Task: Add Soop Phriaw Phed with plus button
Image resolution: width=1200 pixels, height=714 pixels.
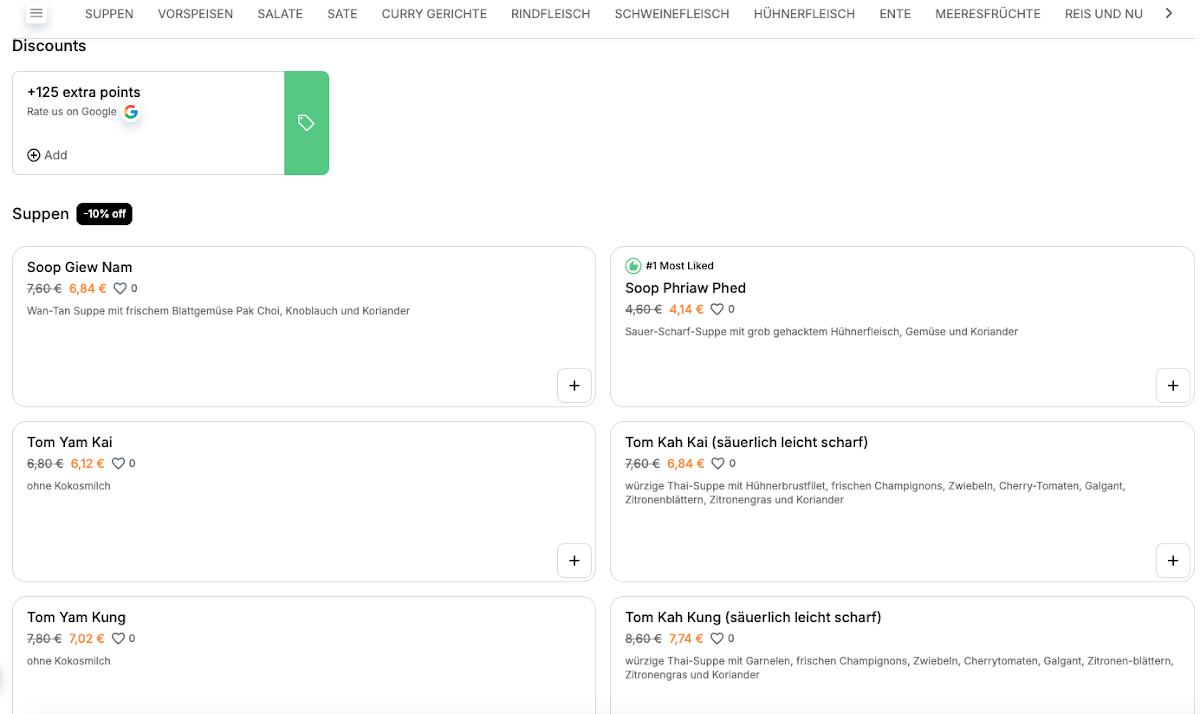Action: (1172, 385)
